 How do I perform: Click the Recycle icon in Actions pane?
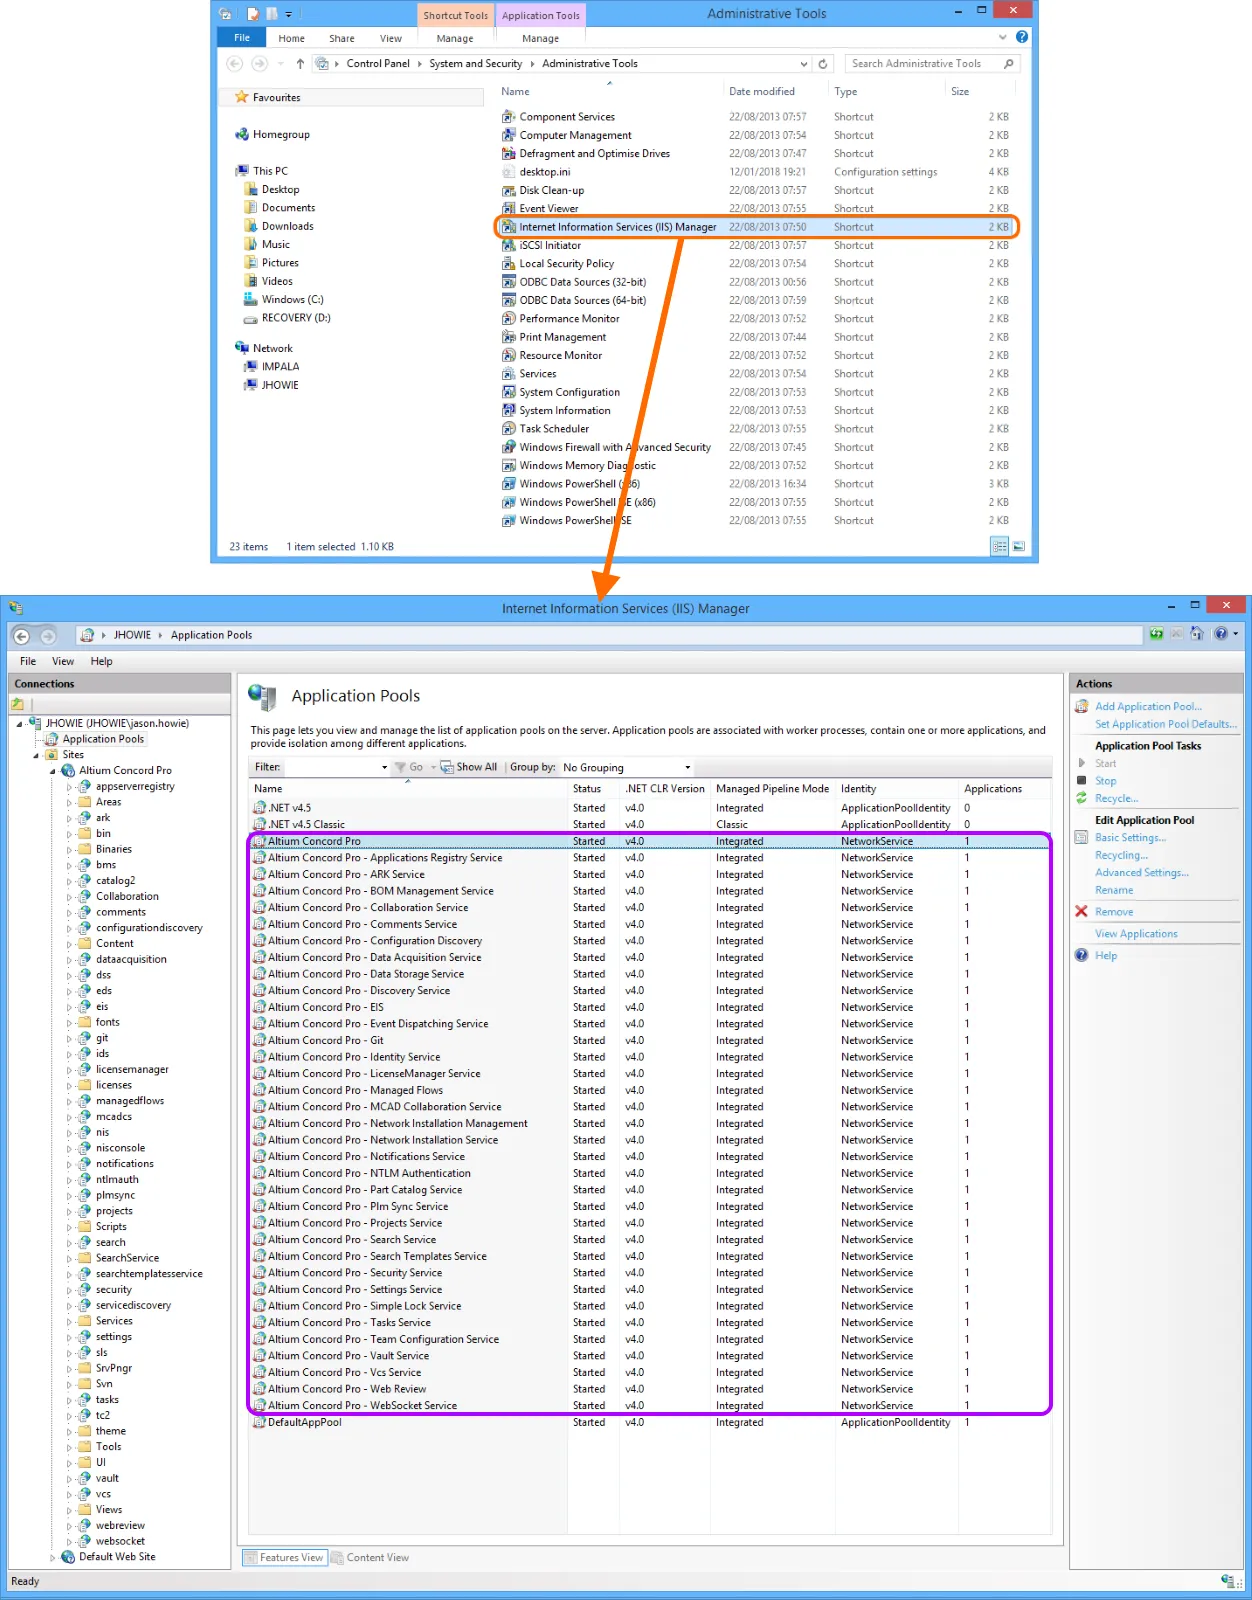(1081, 798)
